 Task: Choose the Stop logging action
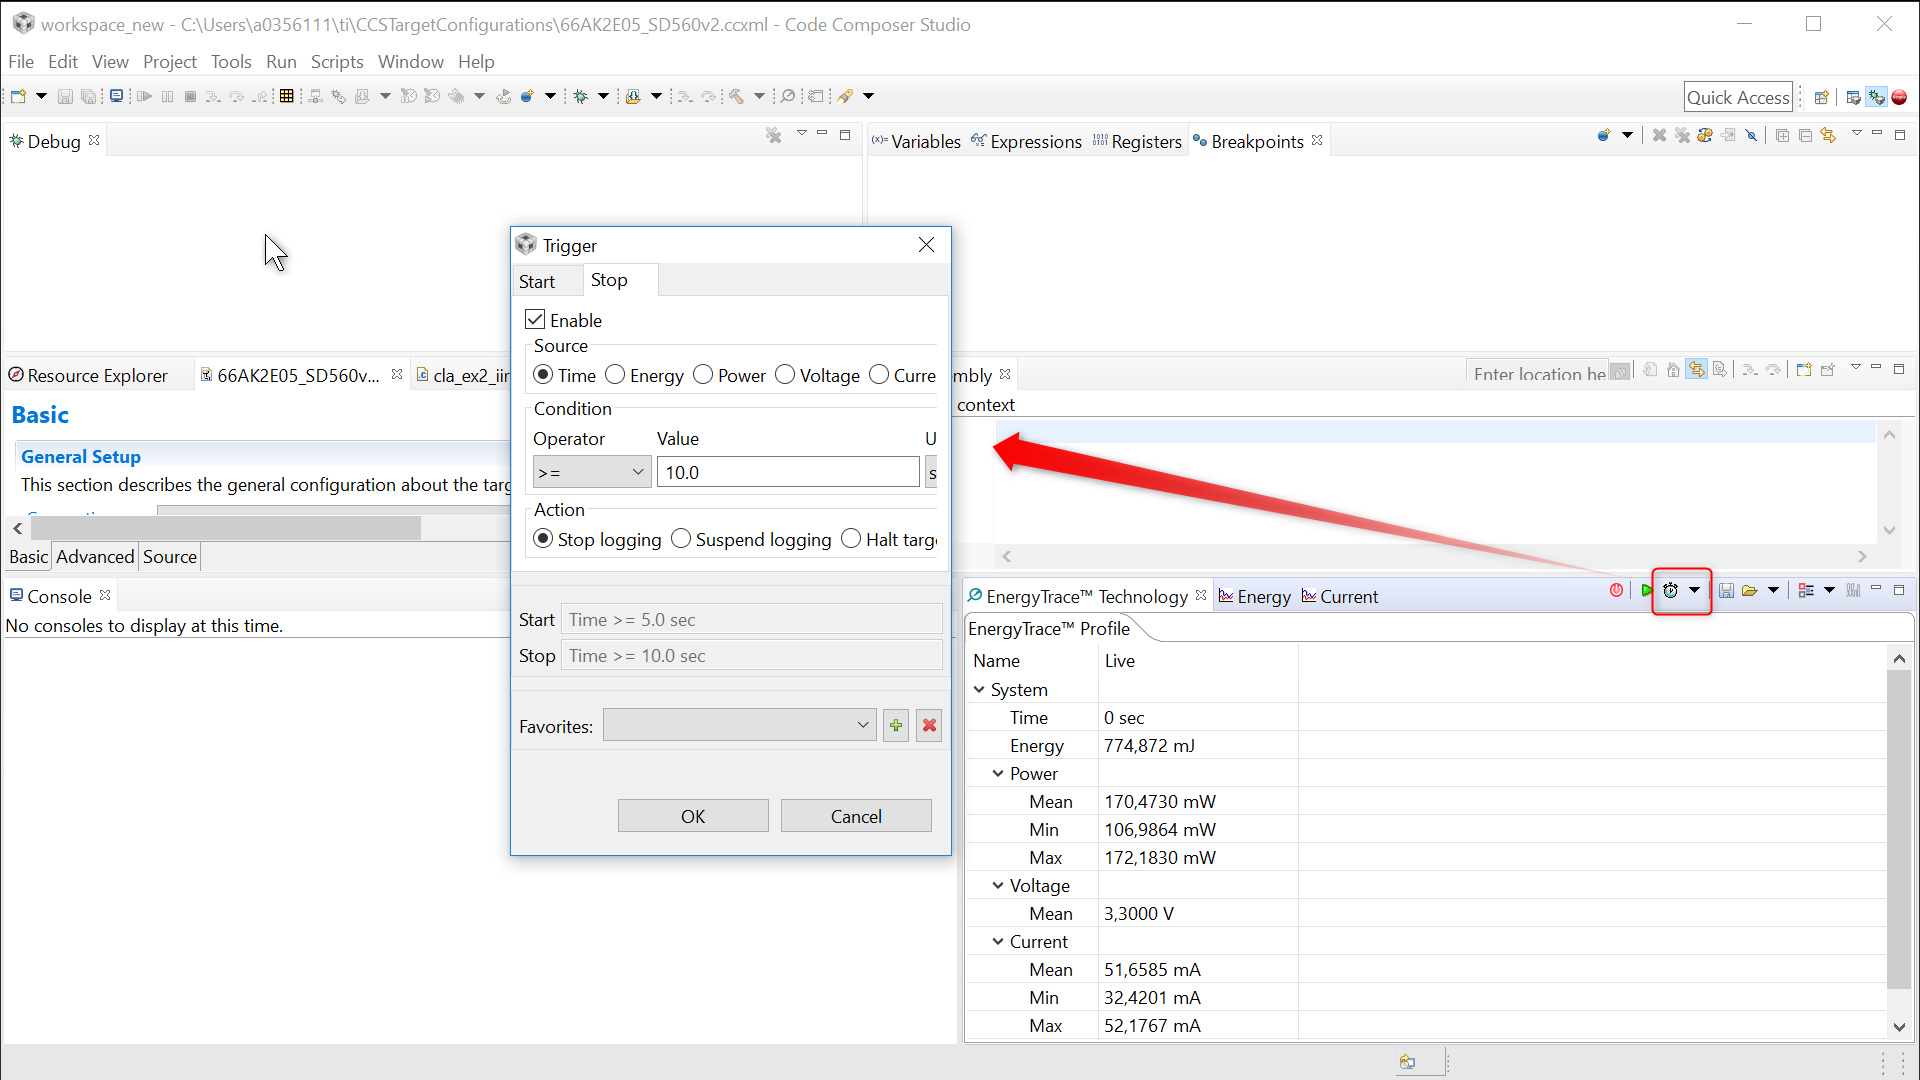(x=543, y=539)
